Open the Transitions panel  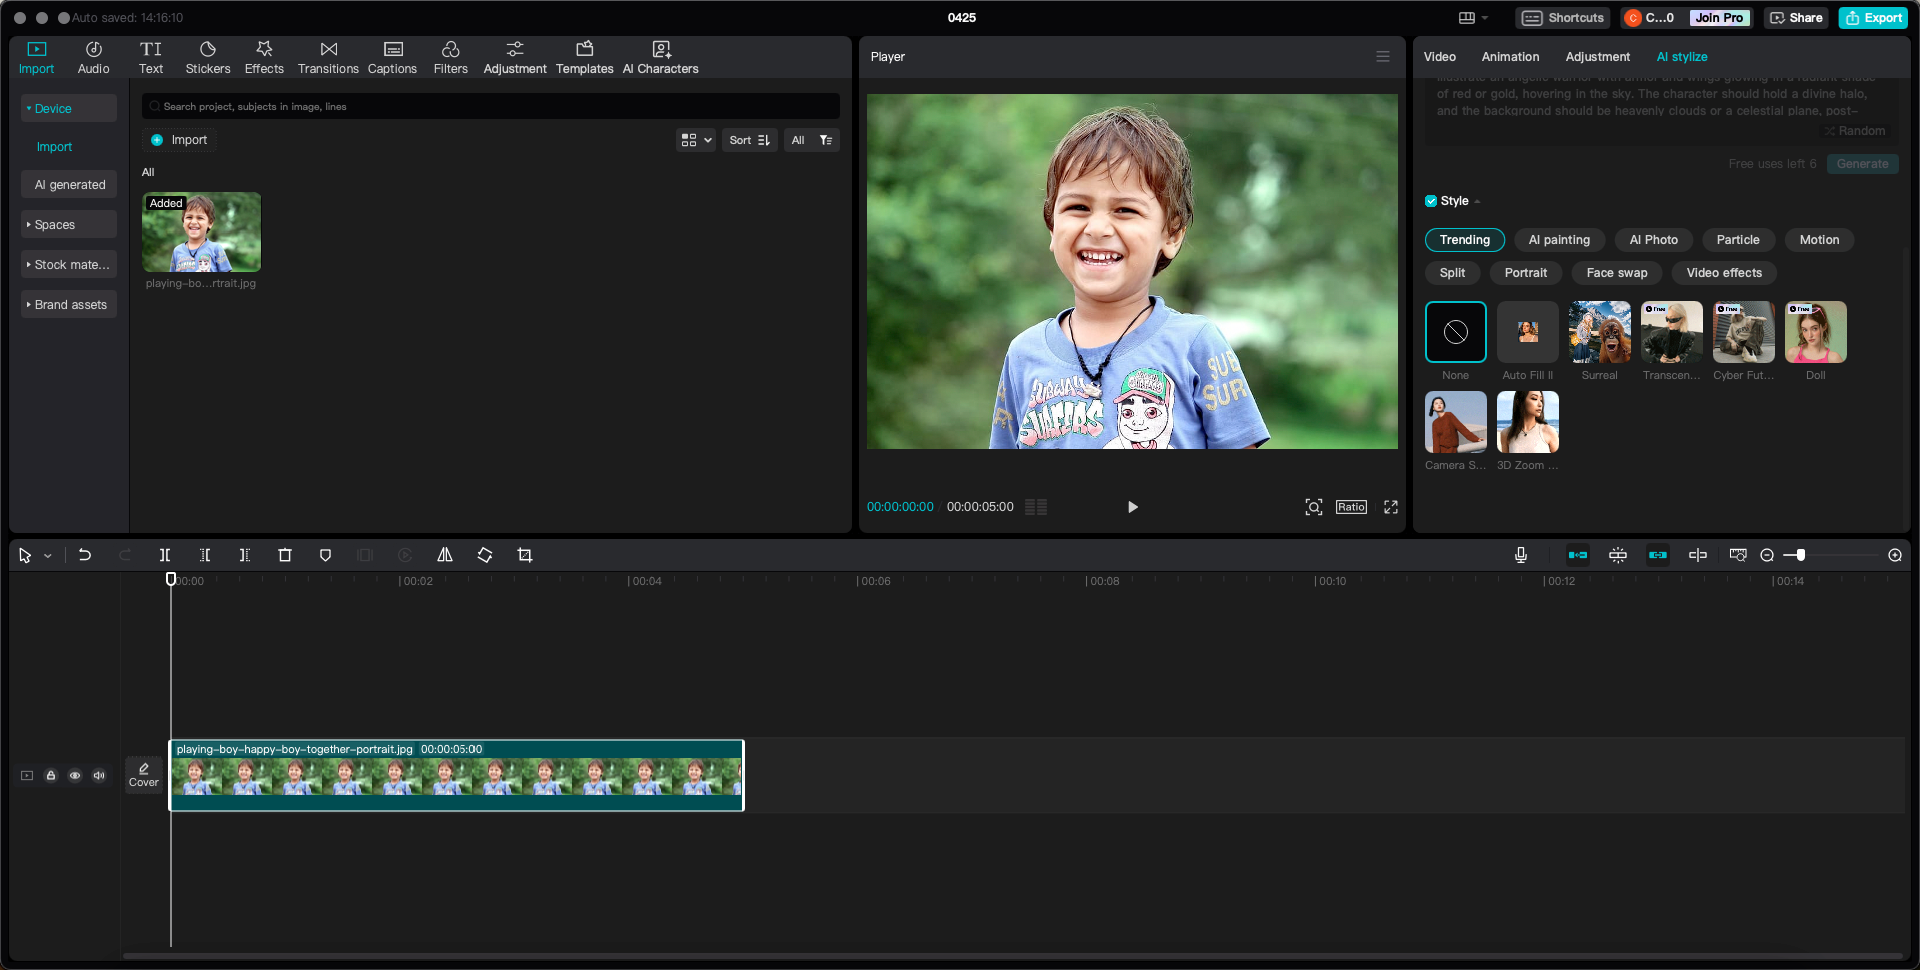(x=328, y=56)
